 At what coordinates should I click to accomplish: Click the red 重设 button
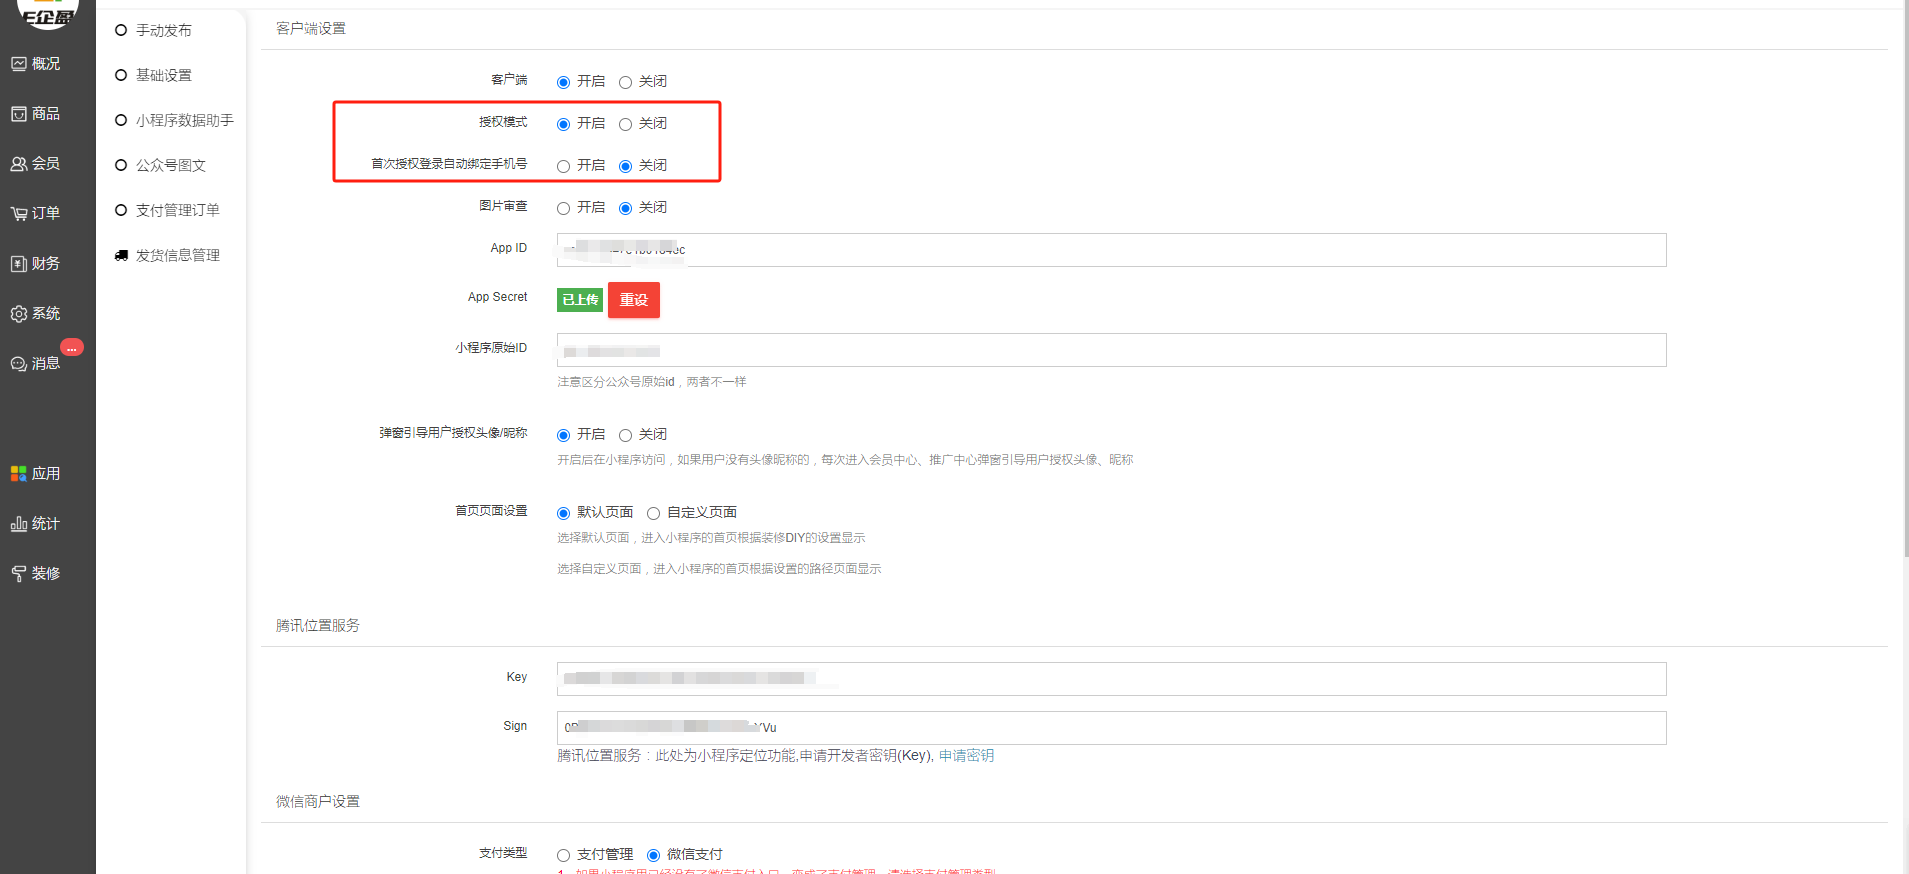pos(633,300)
